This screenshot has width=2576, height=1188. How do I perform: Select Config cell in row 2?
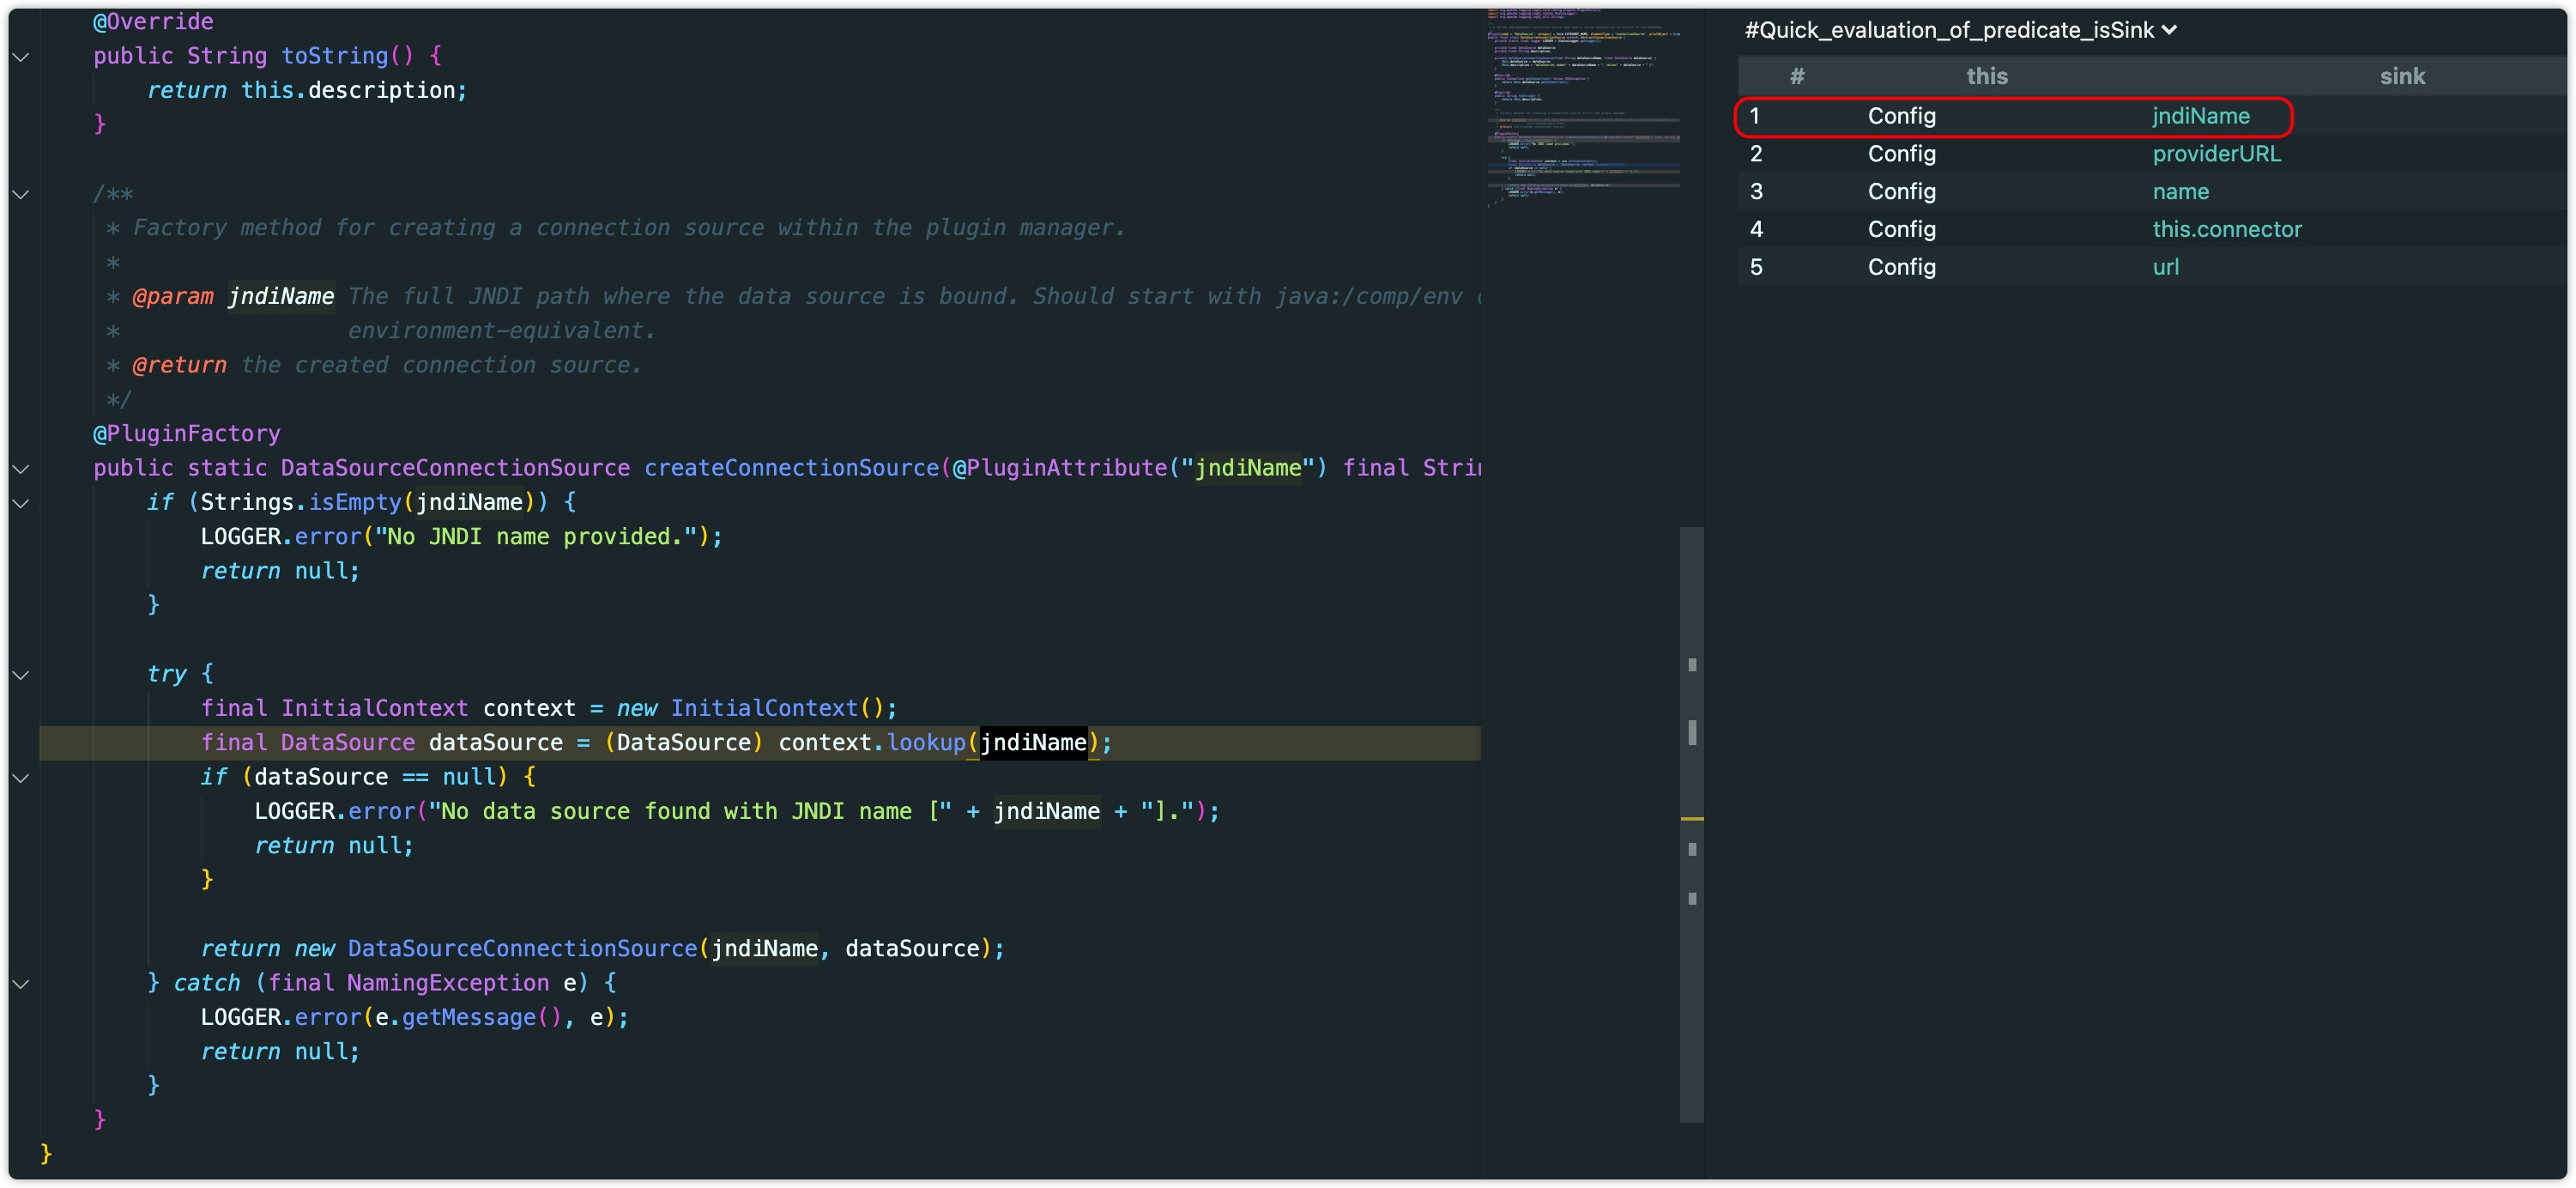coord(1902,154)
